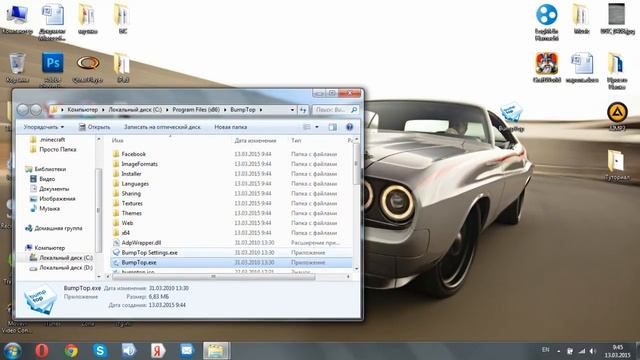Click the Help question mark icon in Explorer
The width and height of the screenshot is (640, 360).
(349, 127)
